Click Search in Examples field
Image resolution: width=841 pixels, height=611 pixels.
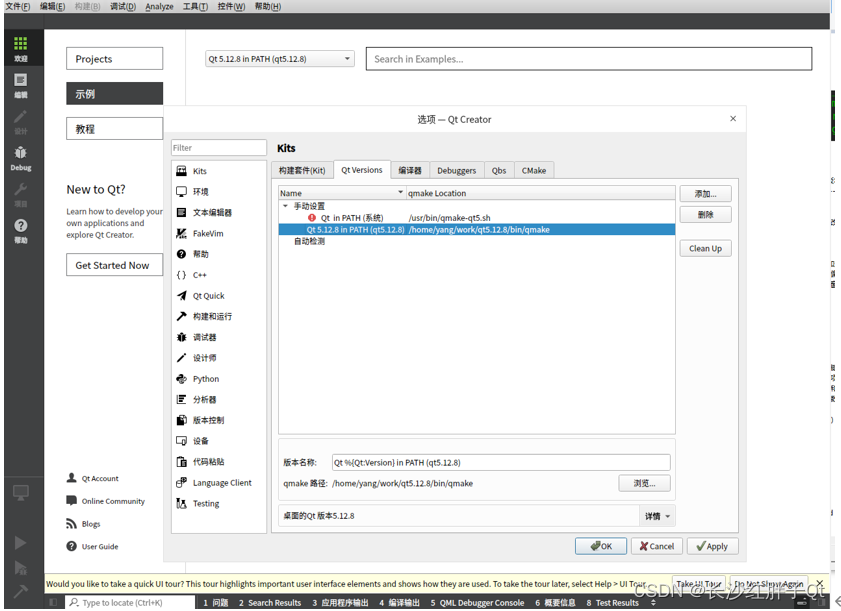[589, 58]
